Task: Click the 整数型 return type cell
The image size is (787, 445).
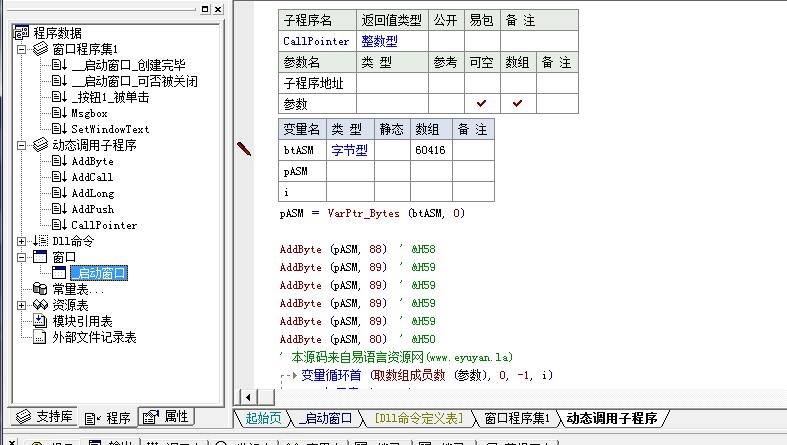Action: coord(392,41)
